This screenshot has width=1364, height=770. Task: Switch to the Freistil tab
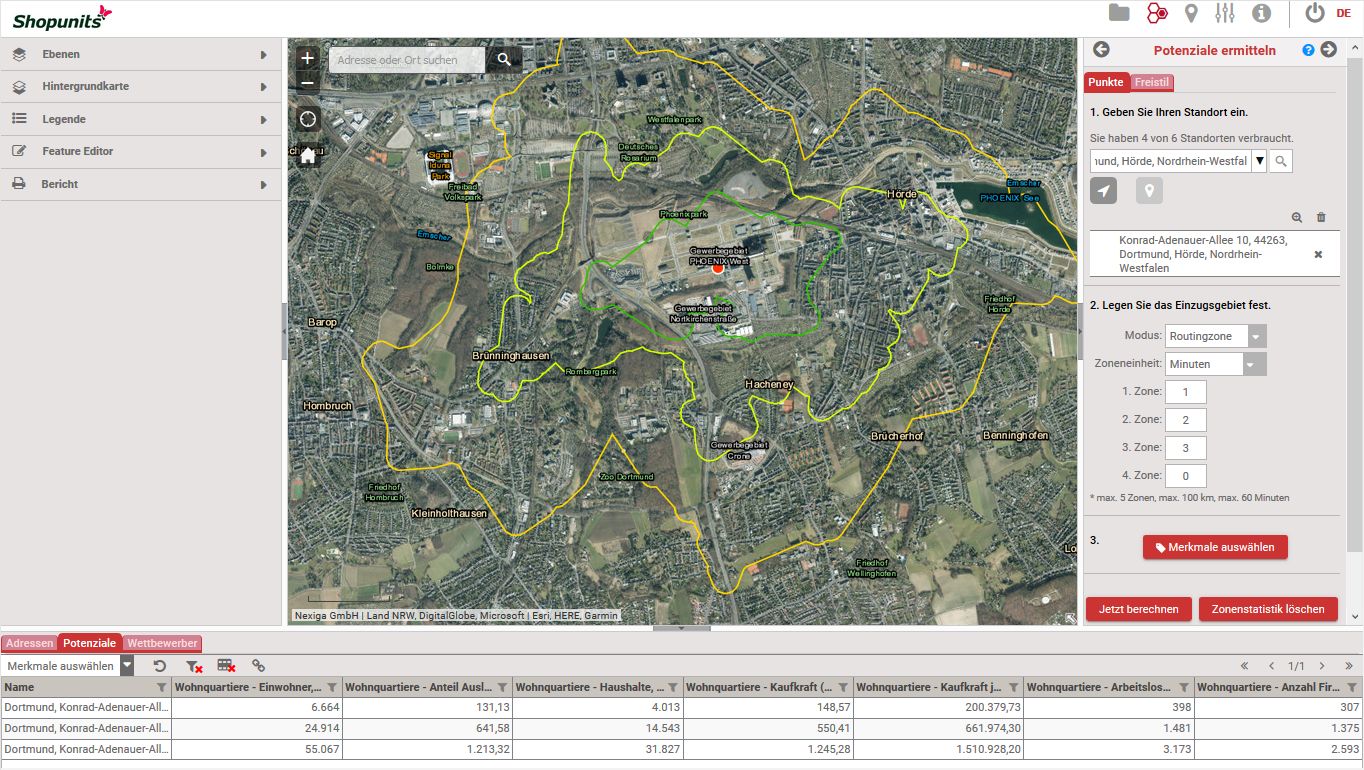click(x=1153, y=82)
